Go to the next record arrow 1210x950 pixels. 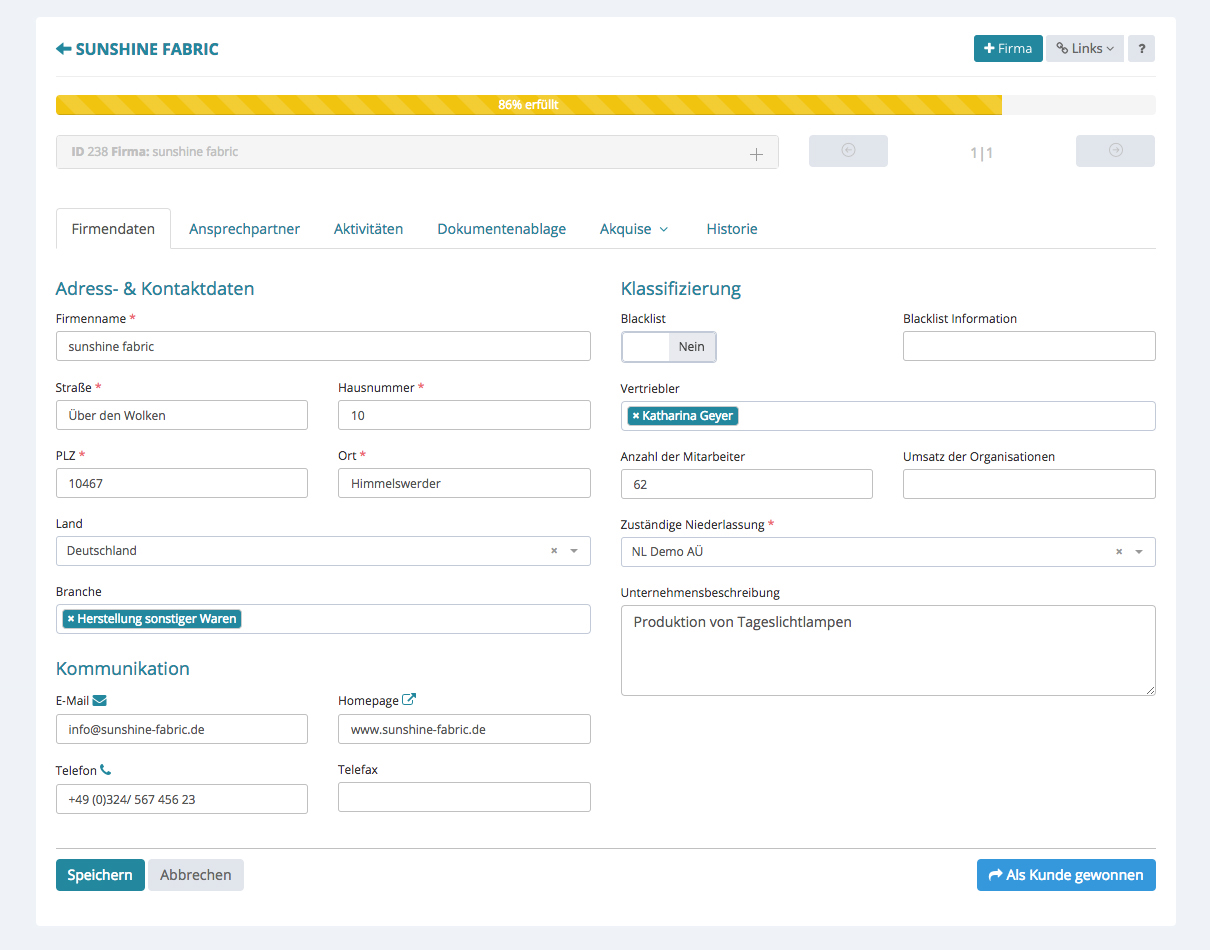click(x=1115, y=151)
